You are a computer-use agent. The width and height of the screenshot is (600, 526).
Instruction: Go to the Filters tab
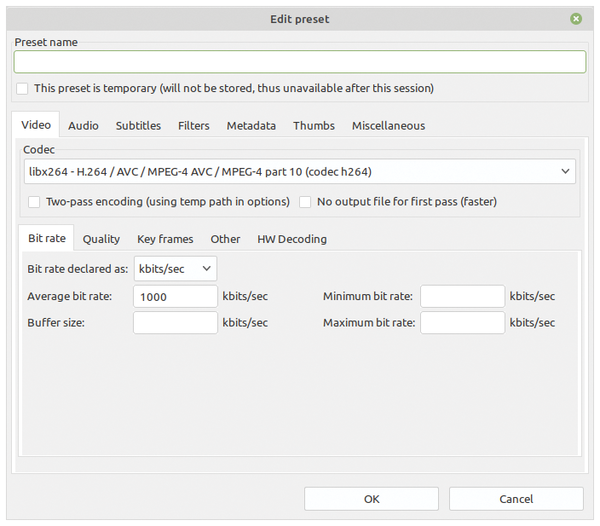click(194, 125)
